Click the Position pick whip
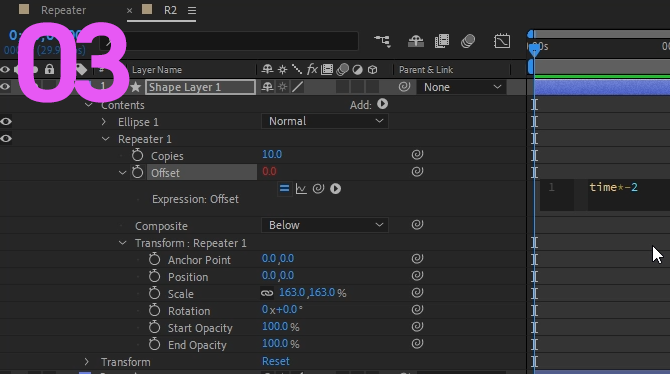 point(417,276)
